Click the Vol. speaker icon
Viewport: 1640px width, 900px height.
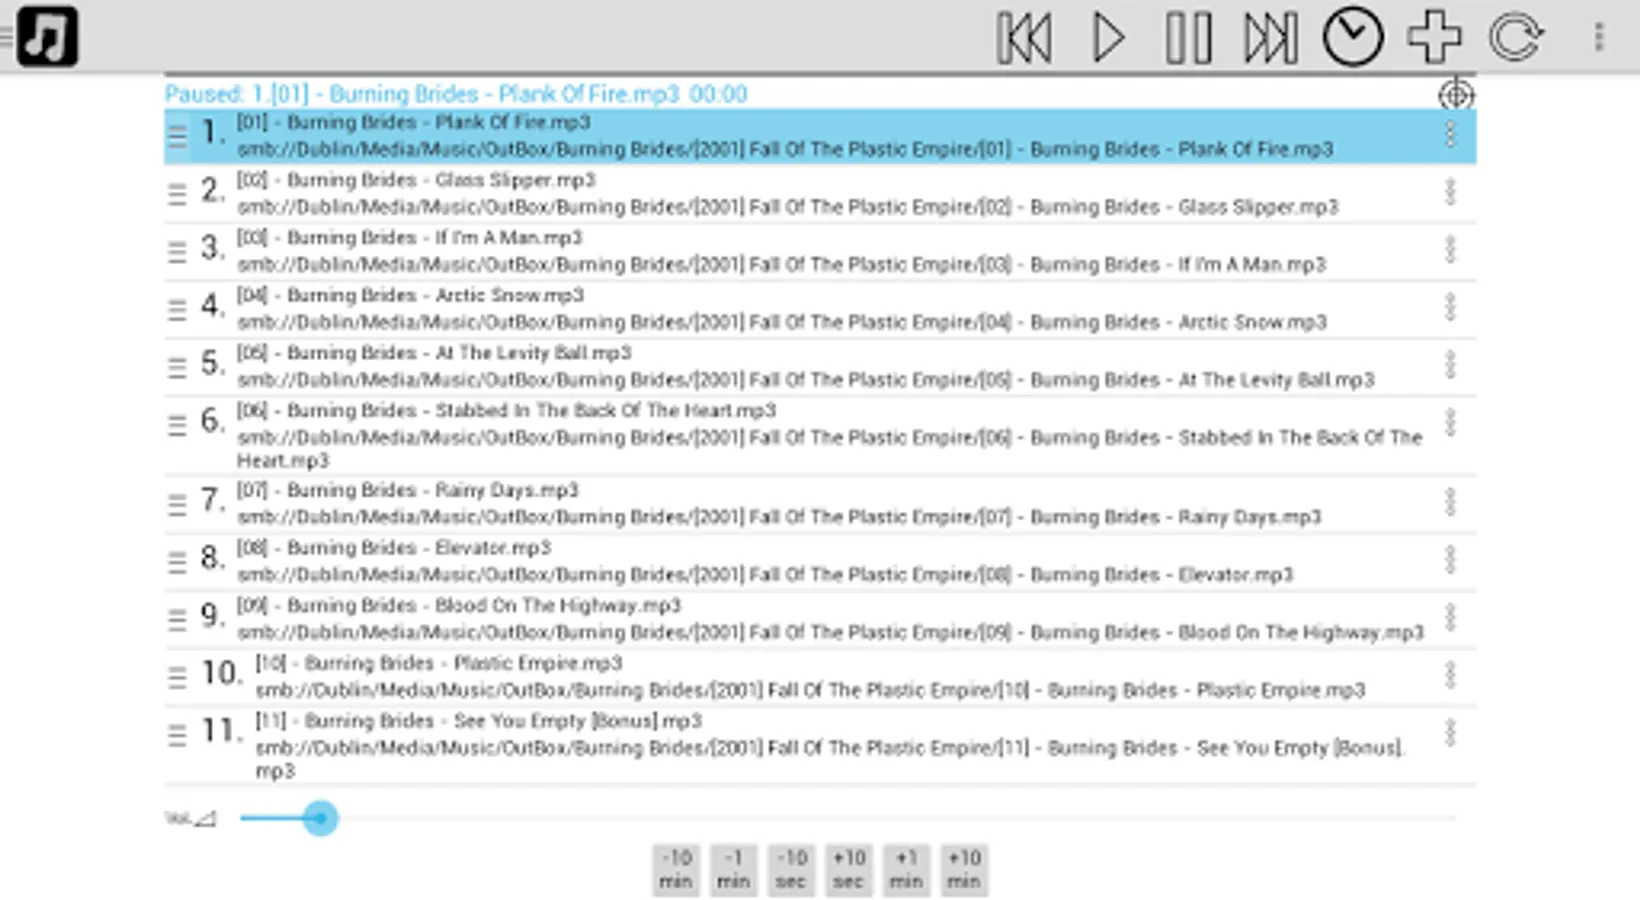[x=191, y=818]
